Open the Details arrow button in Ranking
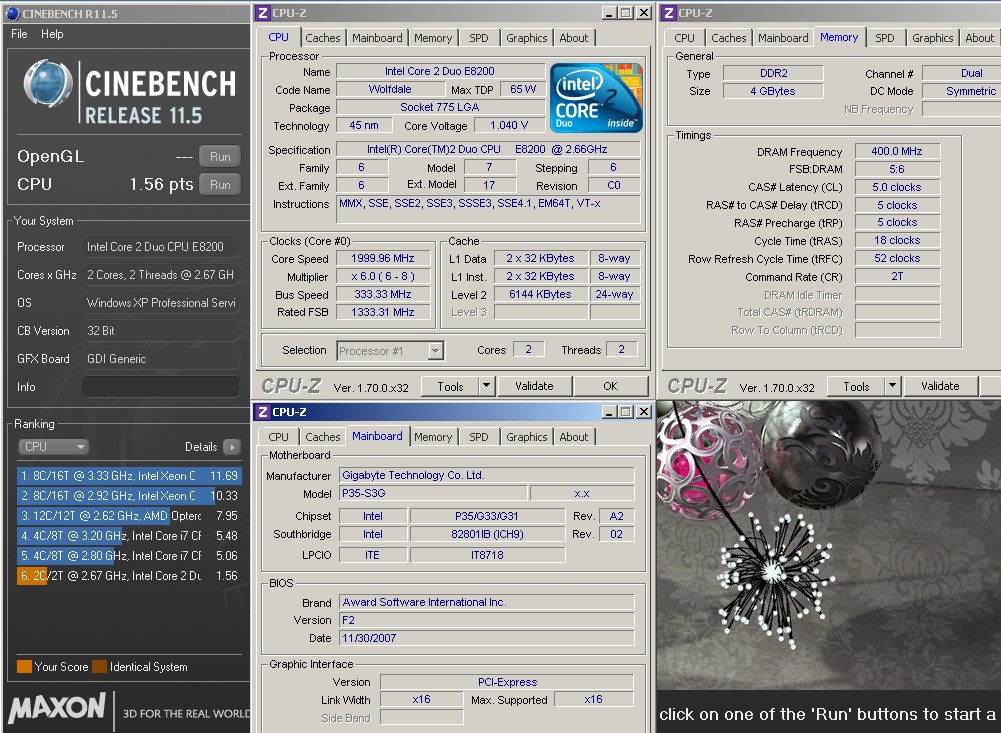Image resolution: width=1001 pixels, height=733 pixels. (232, 447)
